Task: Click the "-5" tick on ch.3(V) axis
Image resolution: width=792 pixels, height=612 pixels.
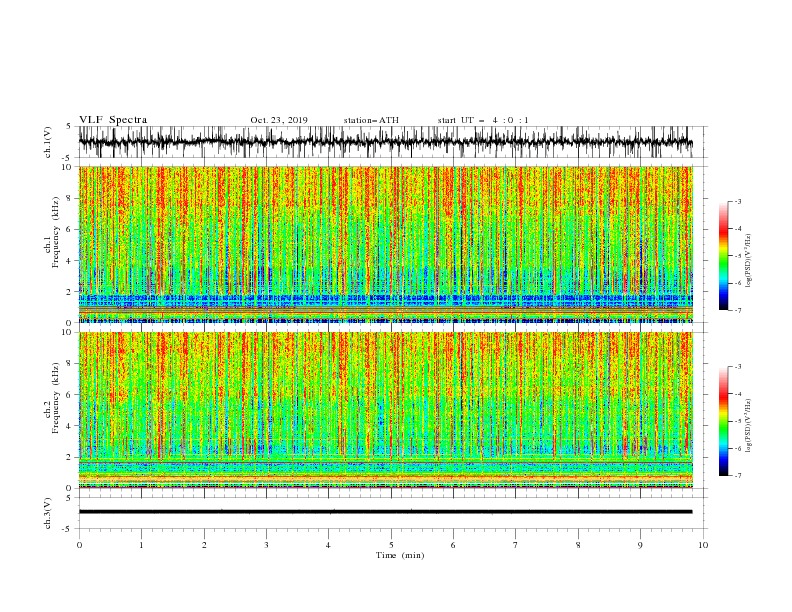Action: point(68,529)
